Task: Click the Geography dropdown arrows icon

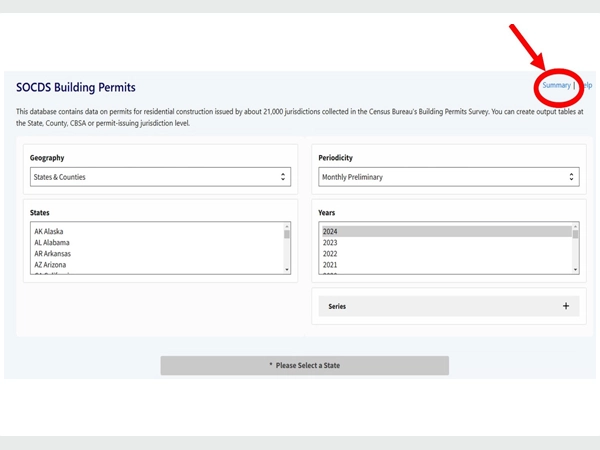Action: (283, 176)
